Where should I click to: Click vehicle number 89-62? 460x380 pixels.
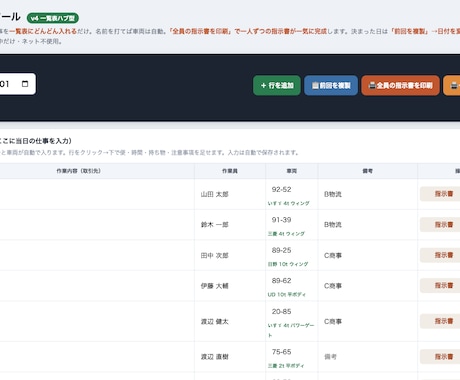coord(281,281)
